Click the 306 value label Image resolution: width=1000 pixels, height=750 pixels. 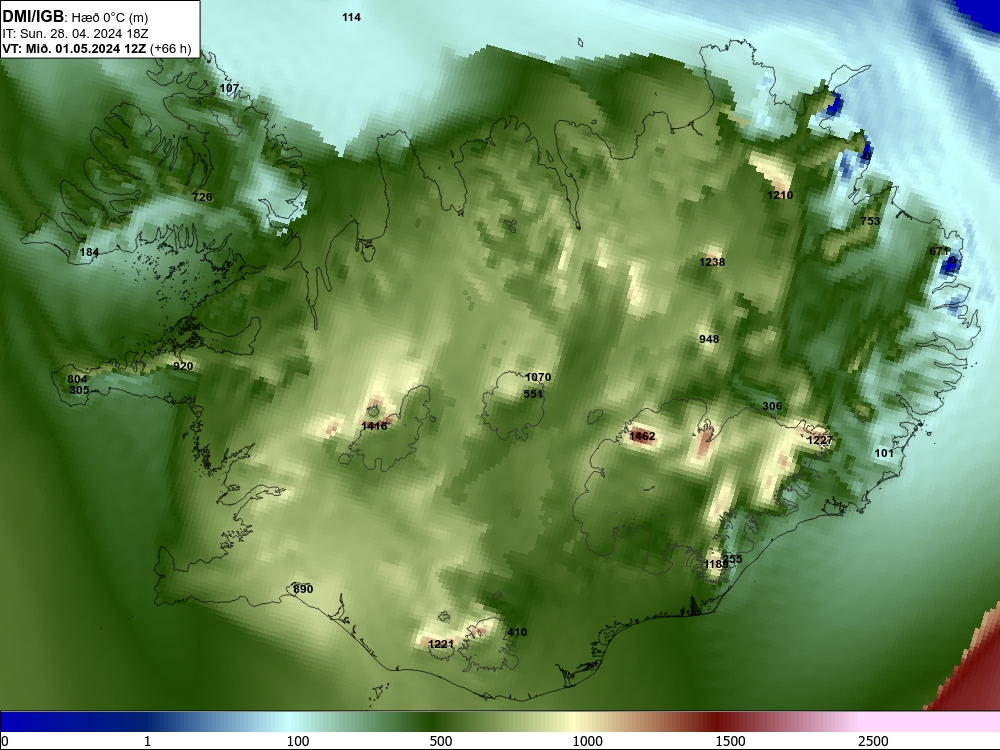[772, 406]
